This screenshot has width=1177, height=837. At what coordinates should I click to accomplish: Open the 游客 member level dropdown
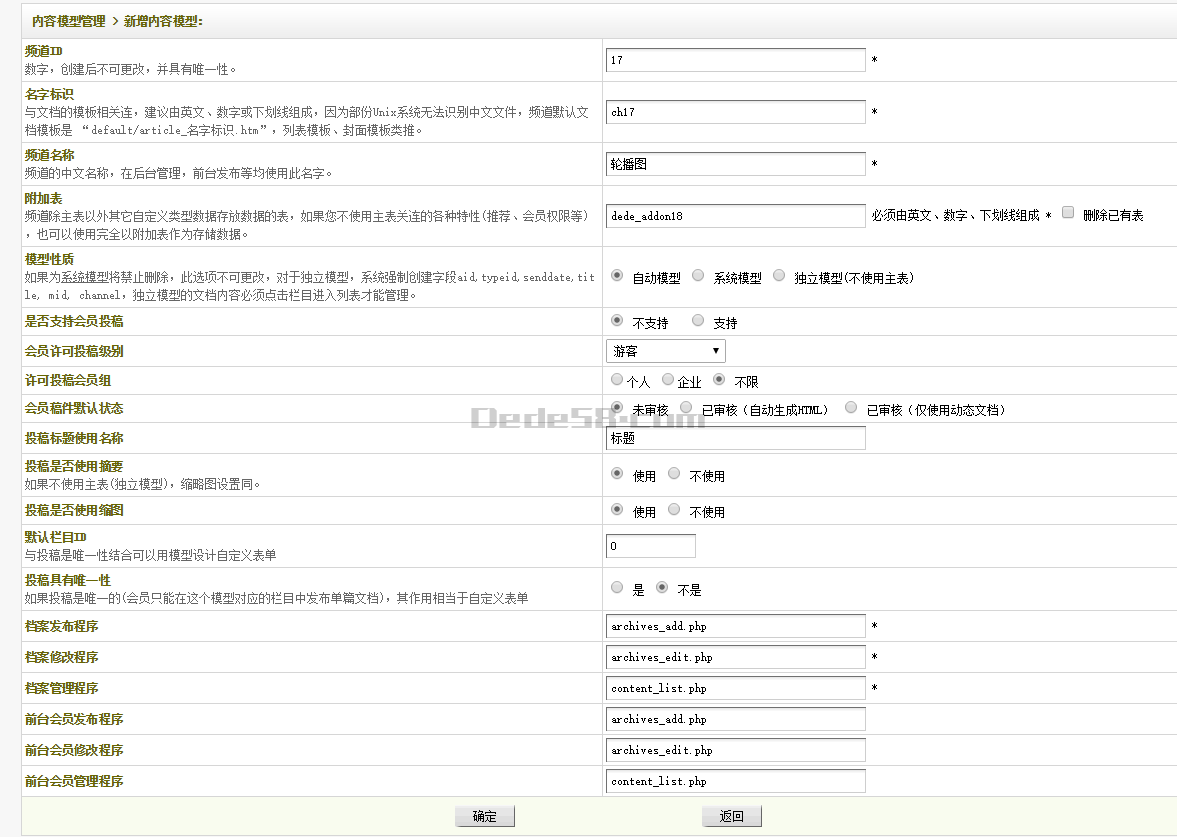[x=666, y=351]
